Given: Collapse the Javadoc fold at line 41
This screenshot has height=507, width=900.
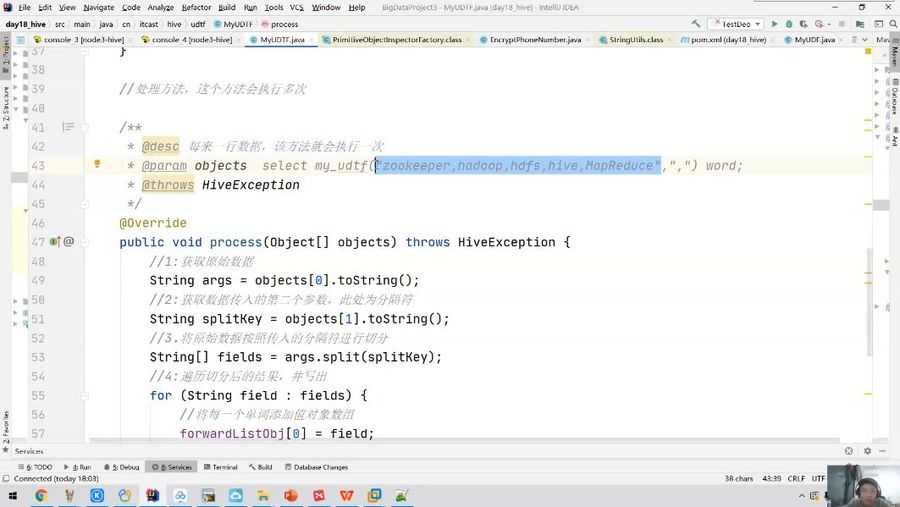Looking at the screenshot, I should (x=84, y=127).
